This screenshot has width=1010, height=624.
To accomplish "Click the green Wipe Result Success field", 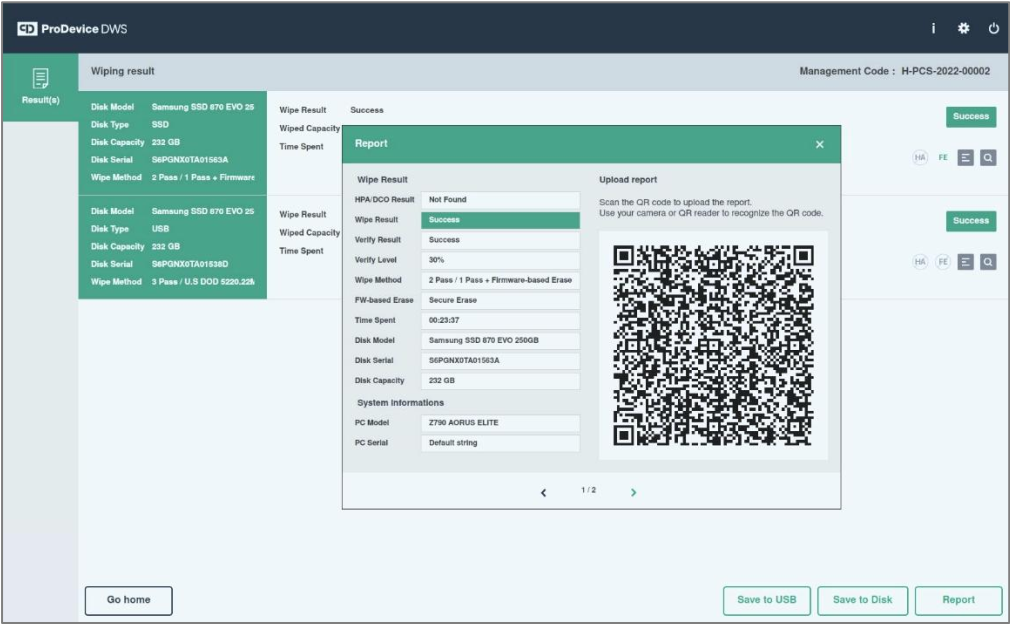I will click(x=500, y=220).
